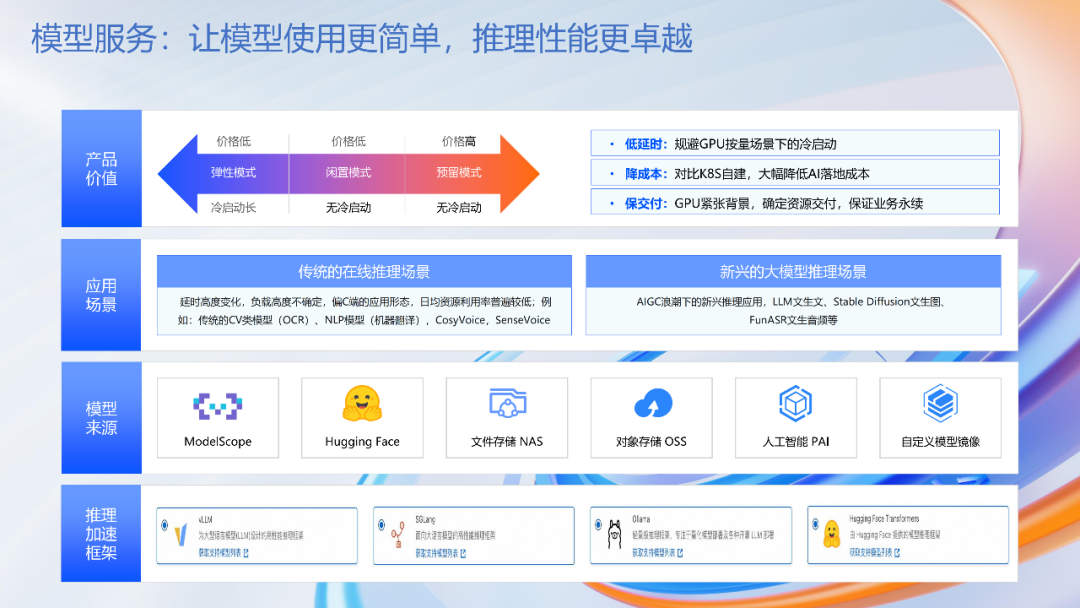Click the 文件存储 NAS folder icon
The width and height of the screenshot is (1080, 608).
click(508, 403)
